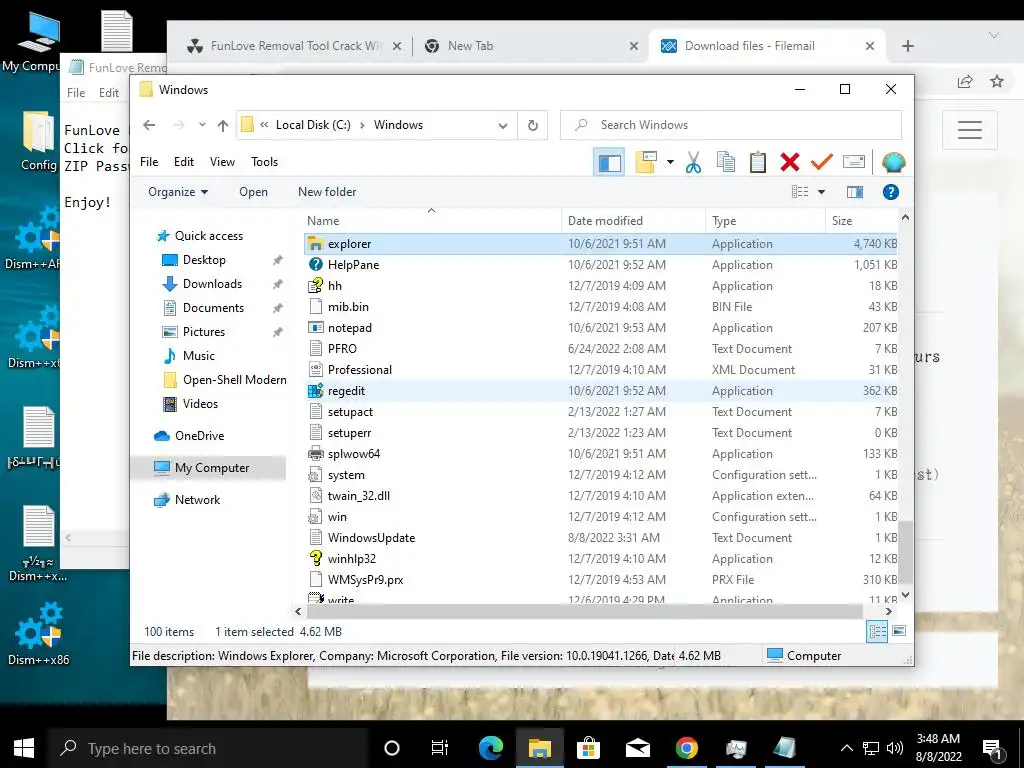Select the HelpPane application file
The width and height of the screenshot is (1024, 768).
[x=601, y=264]
